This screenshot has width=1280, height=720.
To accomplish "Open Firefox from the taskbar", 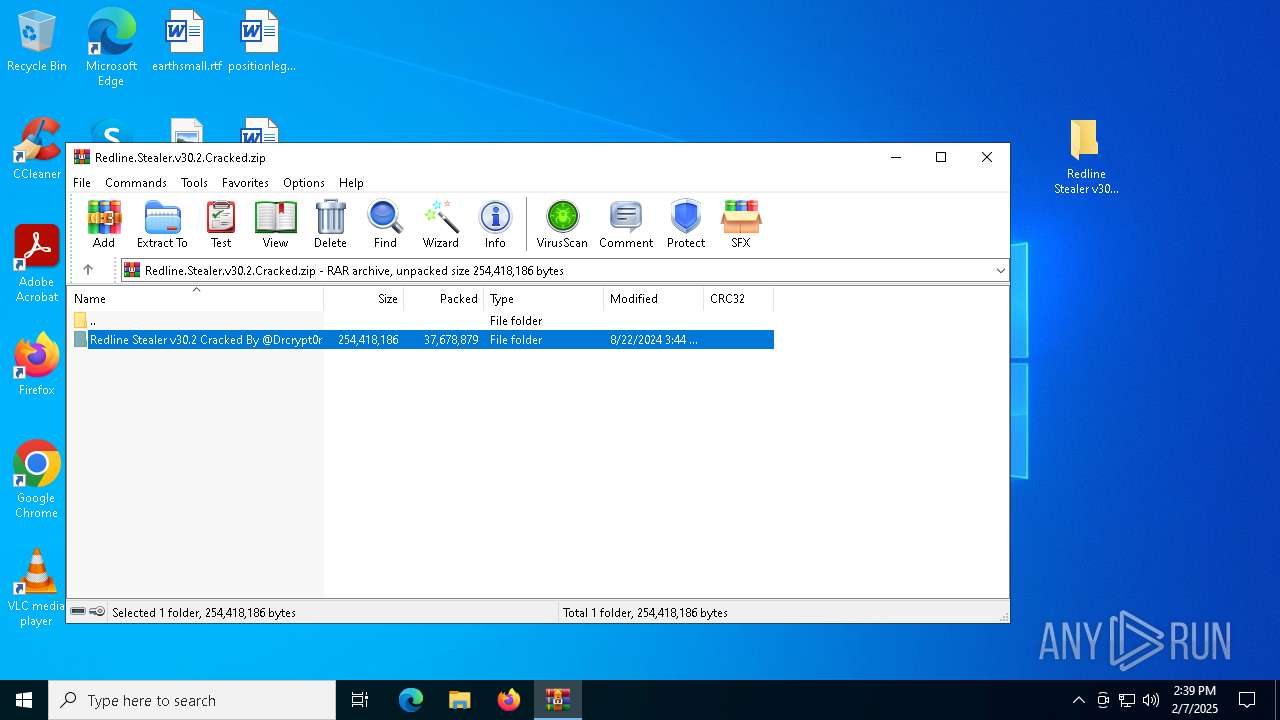I will 508,700.
